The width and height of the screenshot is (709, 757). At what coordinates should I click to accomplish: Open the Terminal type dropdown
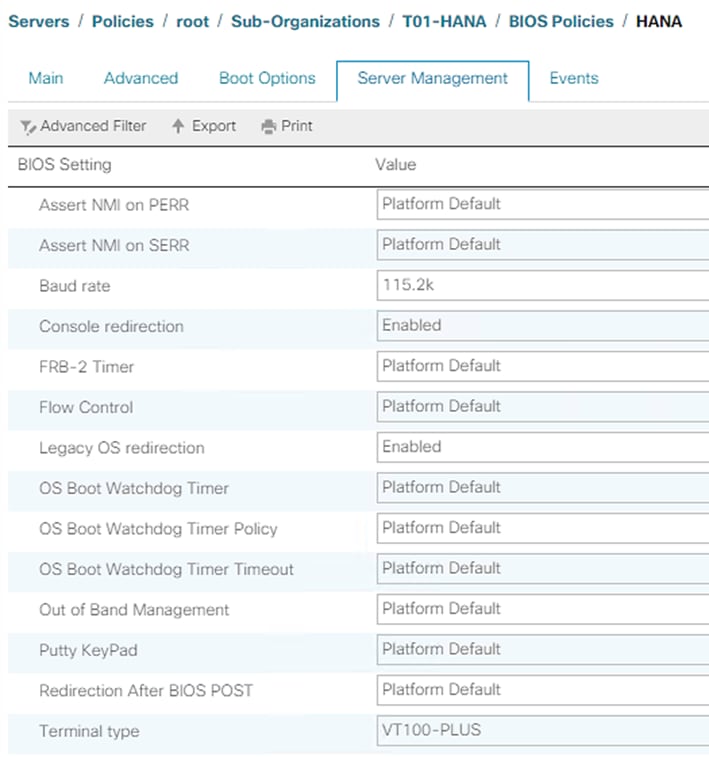click(542, 731)
